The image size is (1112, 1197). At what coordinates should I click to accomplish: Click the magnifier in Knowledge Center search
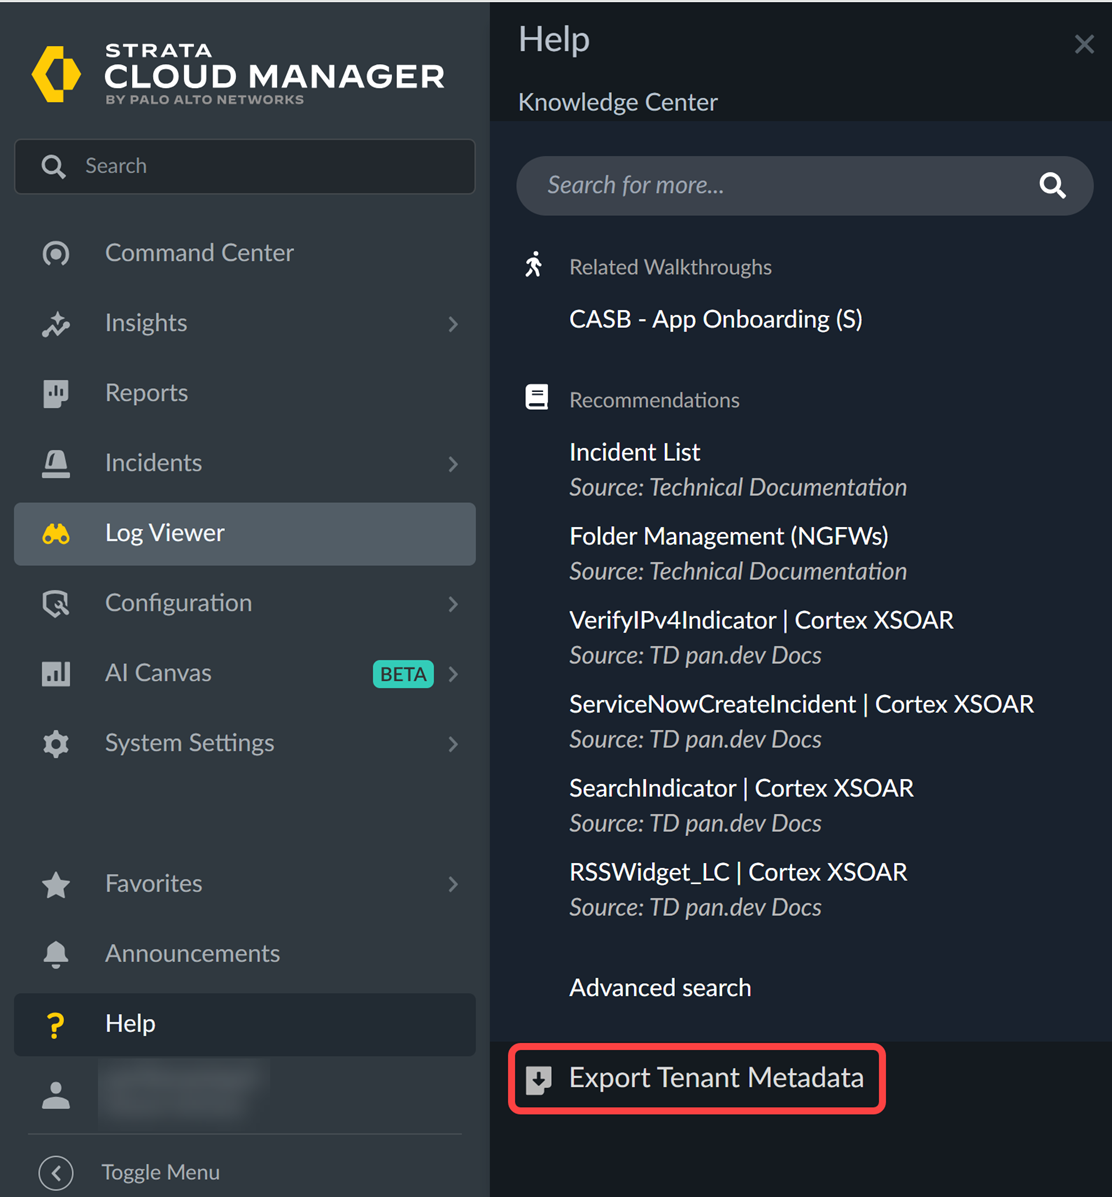click(1052, 185)
